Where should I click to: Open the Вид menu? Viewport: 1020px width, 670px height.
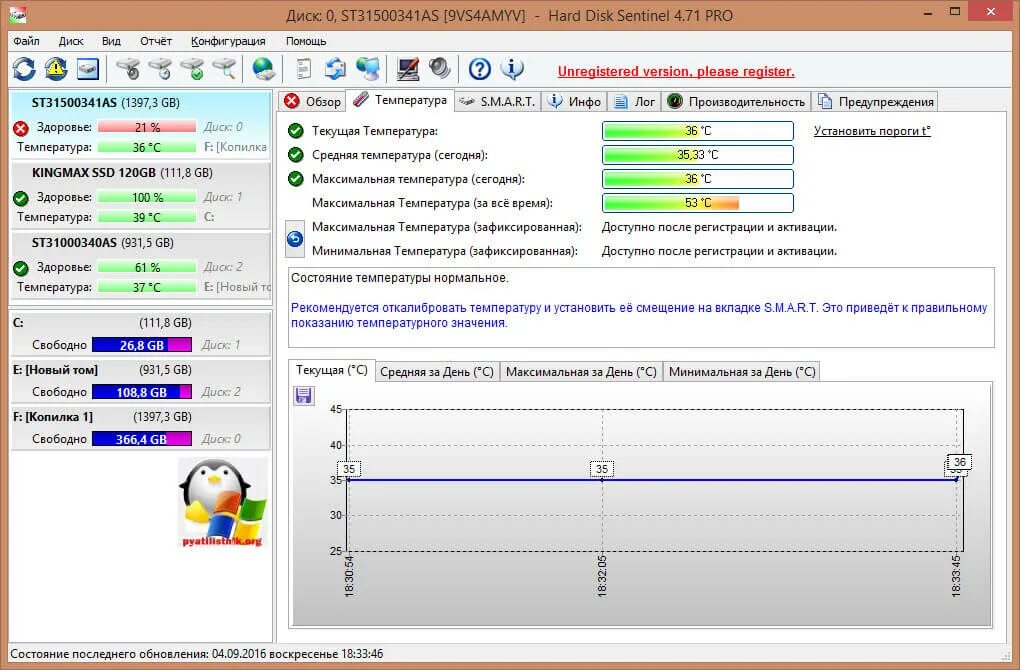pos(111,41)
